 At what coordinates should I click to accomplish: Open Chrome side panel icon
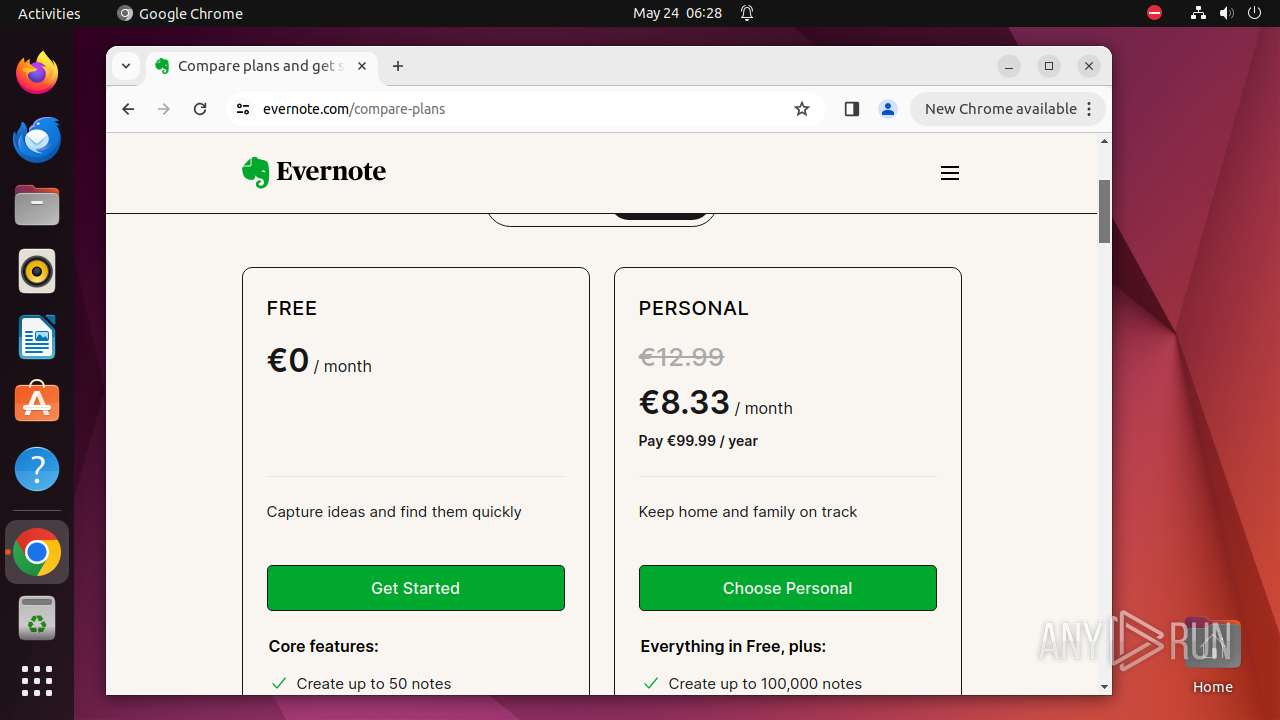[851, 109]
